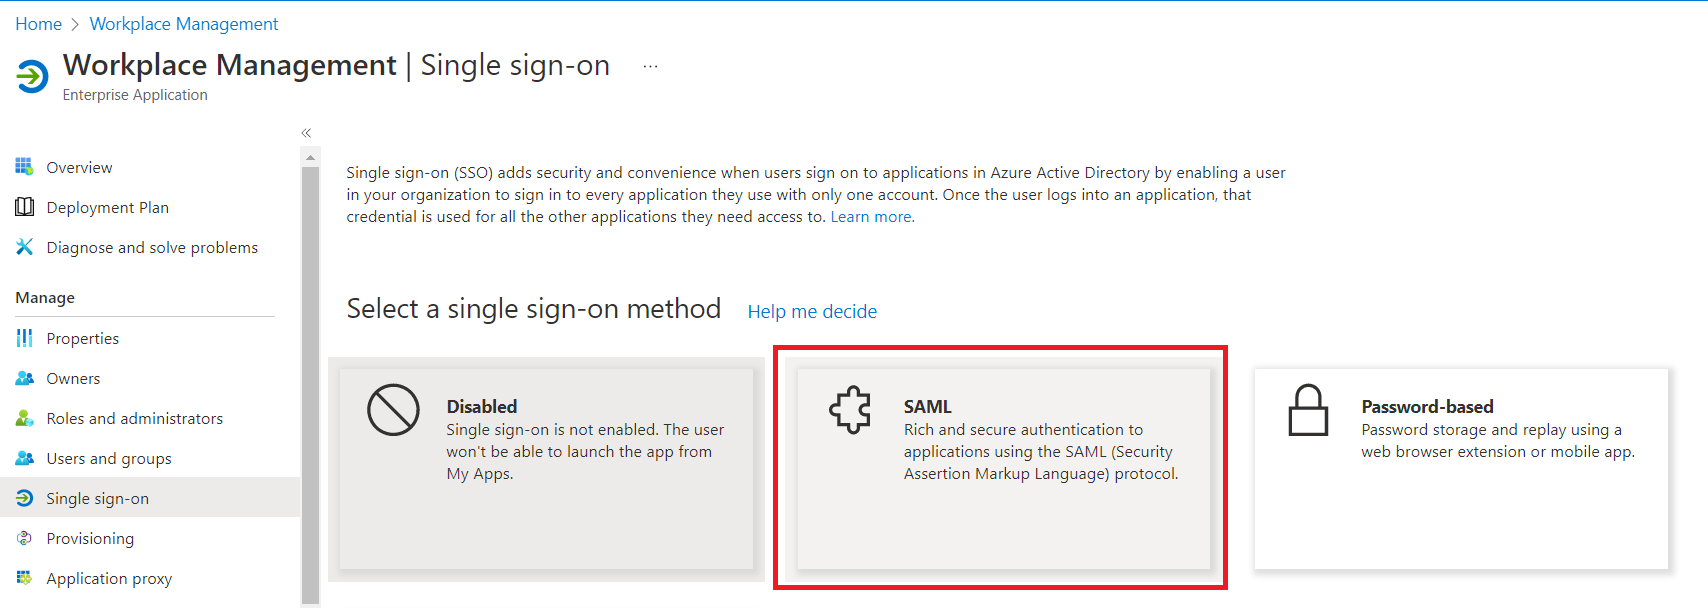Image resolution: width=1708 pixels, height=608 pixels.
Task: Click the SAML puzzle piece icon
Action: click(851, 410)
